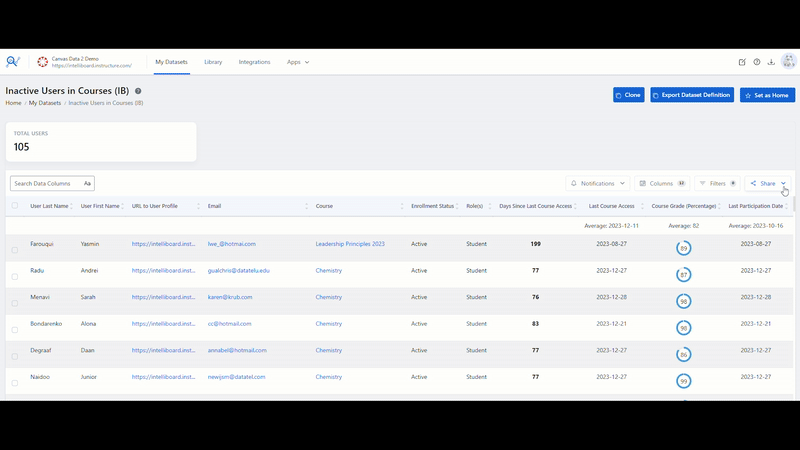The image size is (800, 450).
Task: Click Set as Home button
Action: point(767,95)
